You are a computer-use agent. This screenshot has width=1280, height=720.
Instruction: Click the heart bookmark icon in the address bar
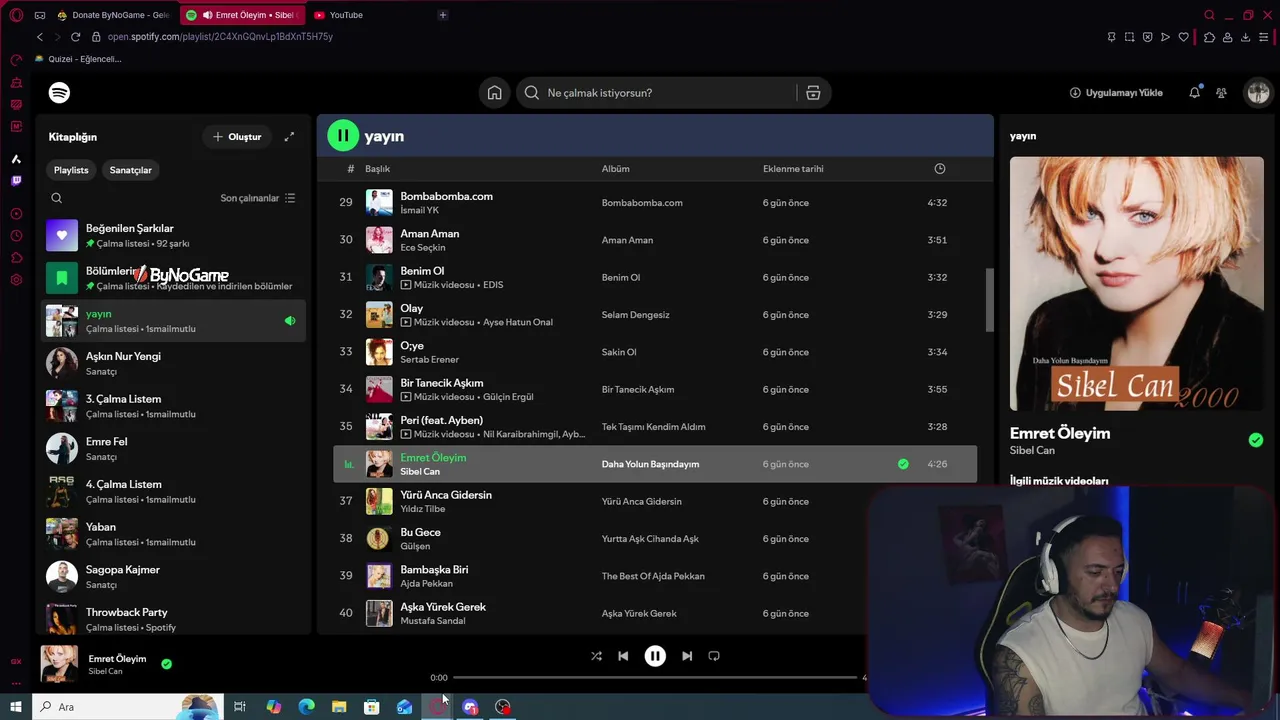coord(1184,37)
